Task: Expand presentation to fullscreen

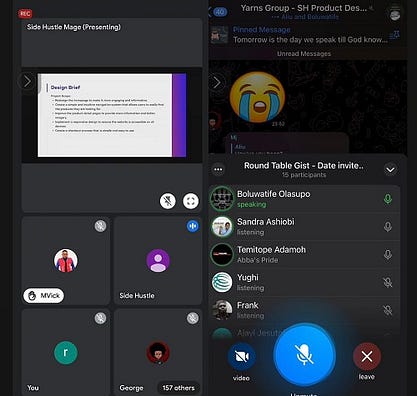Action: [x=191, y=201]
